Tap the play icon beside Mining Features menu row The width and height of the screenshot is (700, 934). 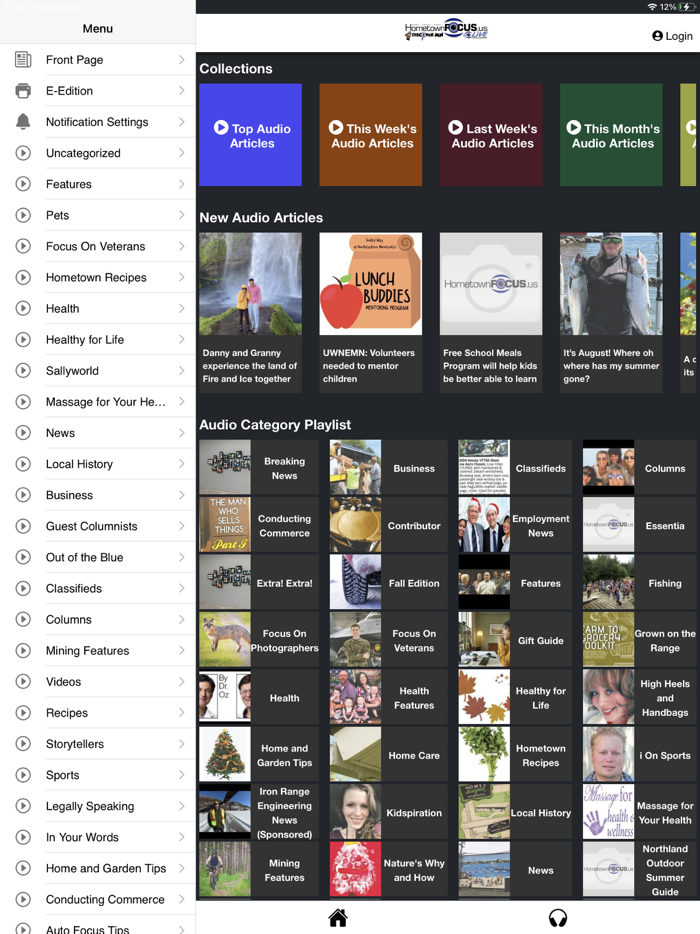click(x=23, y=650)
